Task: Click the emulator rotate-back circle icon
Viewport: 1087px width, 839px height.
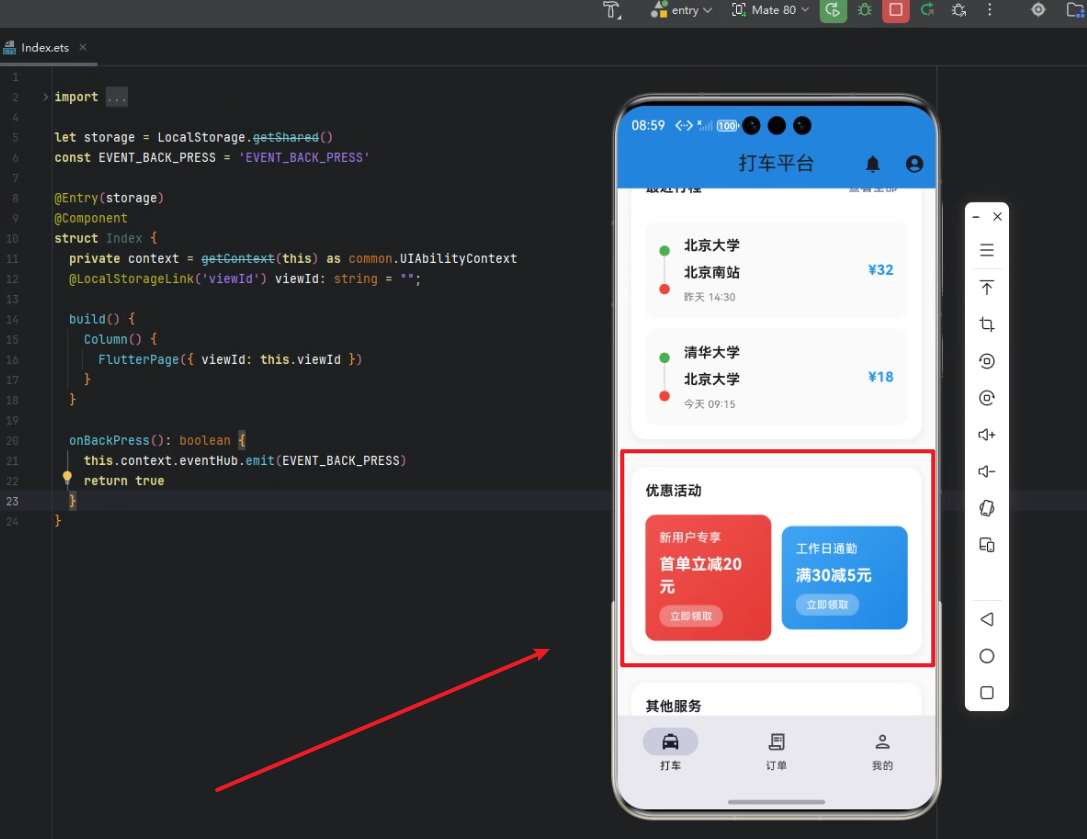Action: point(986,361)
